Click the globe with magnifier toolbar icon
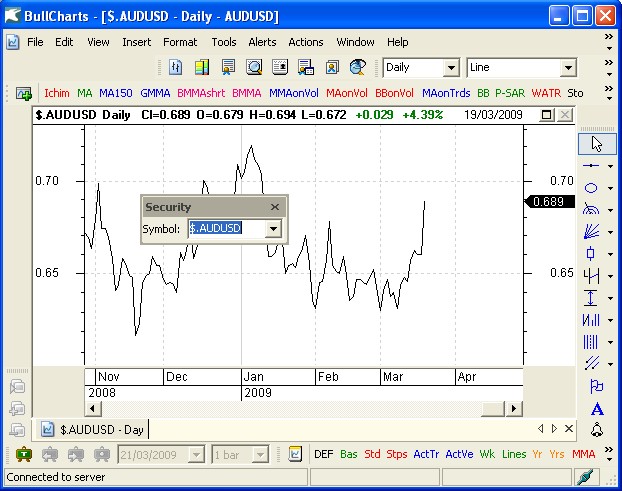The image size is (622, 491). (358, 67)
